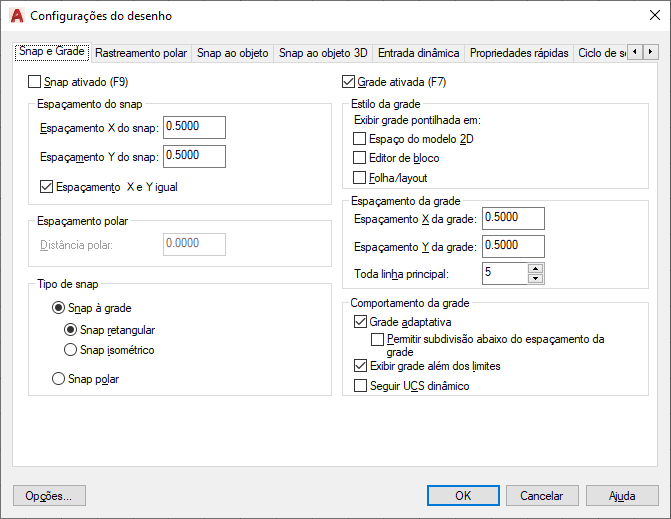Image resolution: width=671 pixels, height=519 pixels.
Task: Choose the Snap polar radio button
Action: pos(58,379)
